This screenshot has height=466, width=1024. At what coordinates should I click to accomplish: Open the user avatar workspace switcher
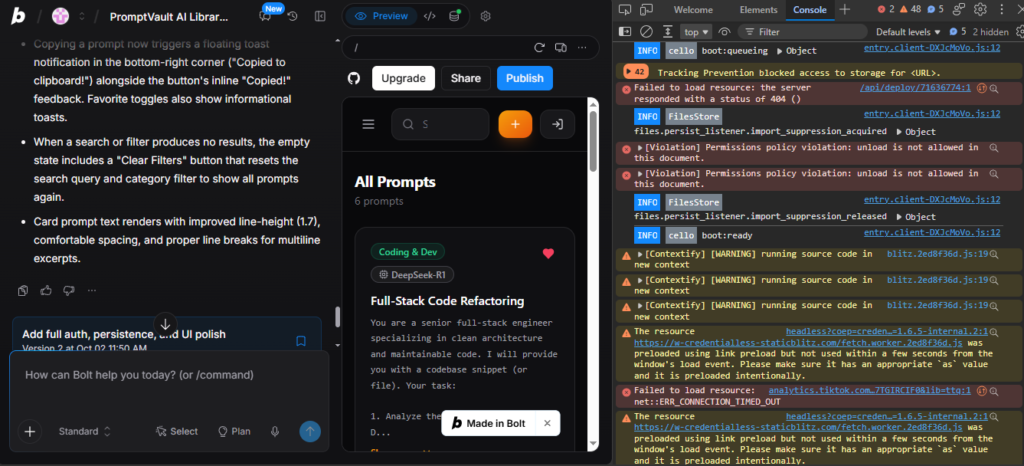61,16
